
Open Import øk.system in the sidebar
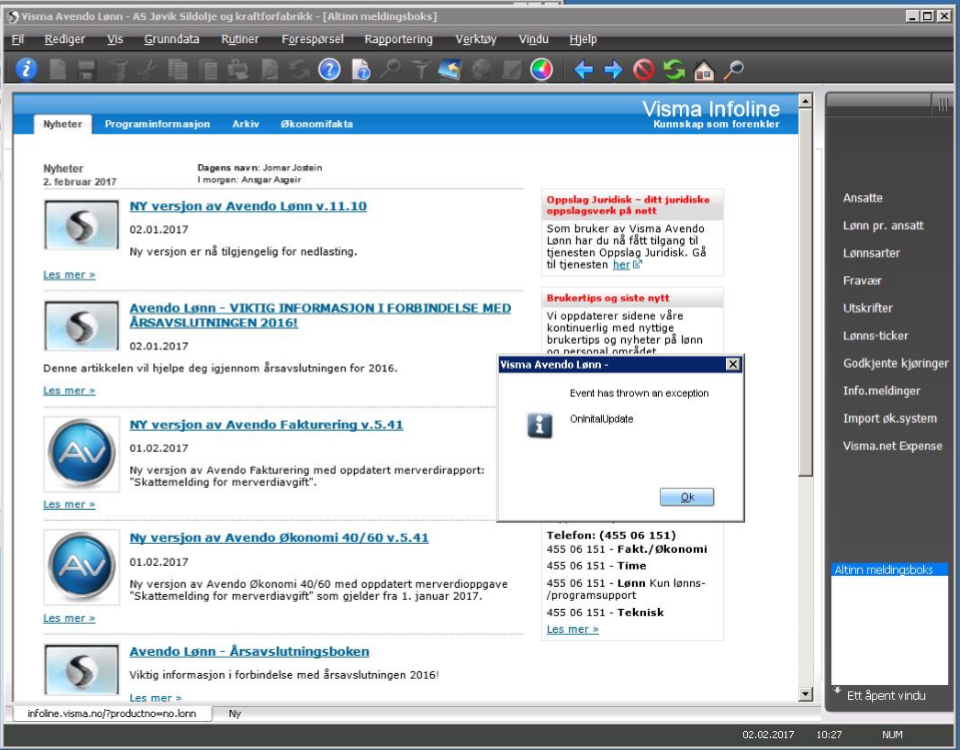coord(890,418)
